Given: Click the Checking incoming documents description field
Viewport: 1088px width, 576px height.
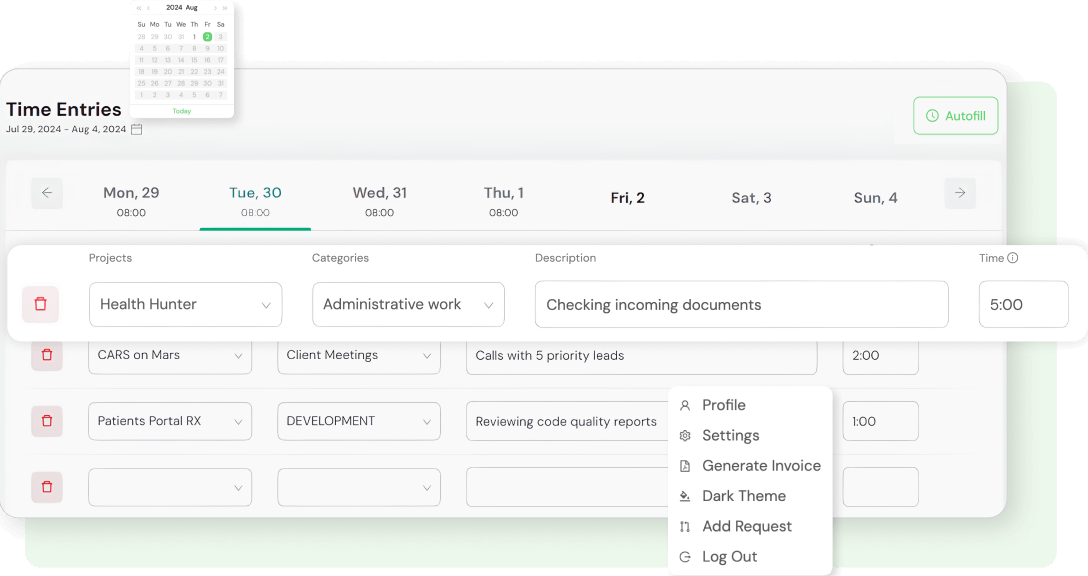Looking at the screenshot, I should [741, 305].
